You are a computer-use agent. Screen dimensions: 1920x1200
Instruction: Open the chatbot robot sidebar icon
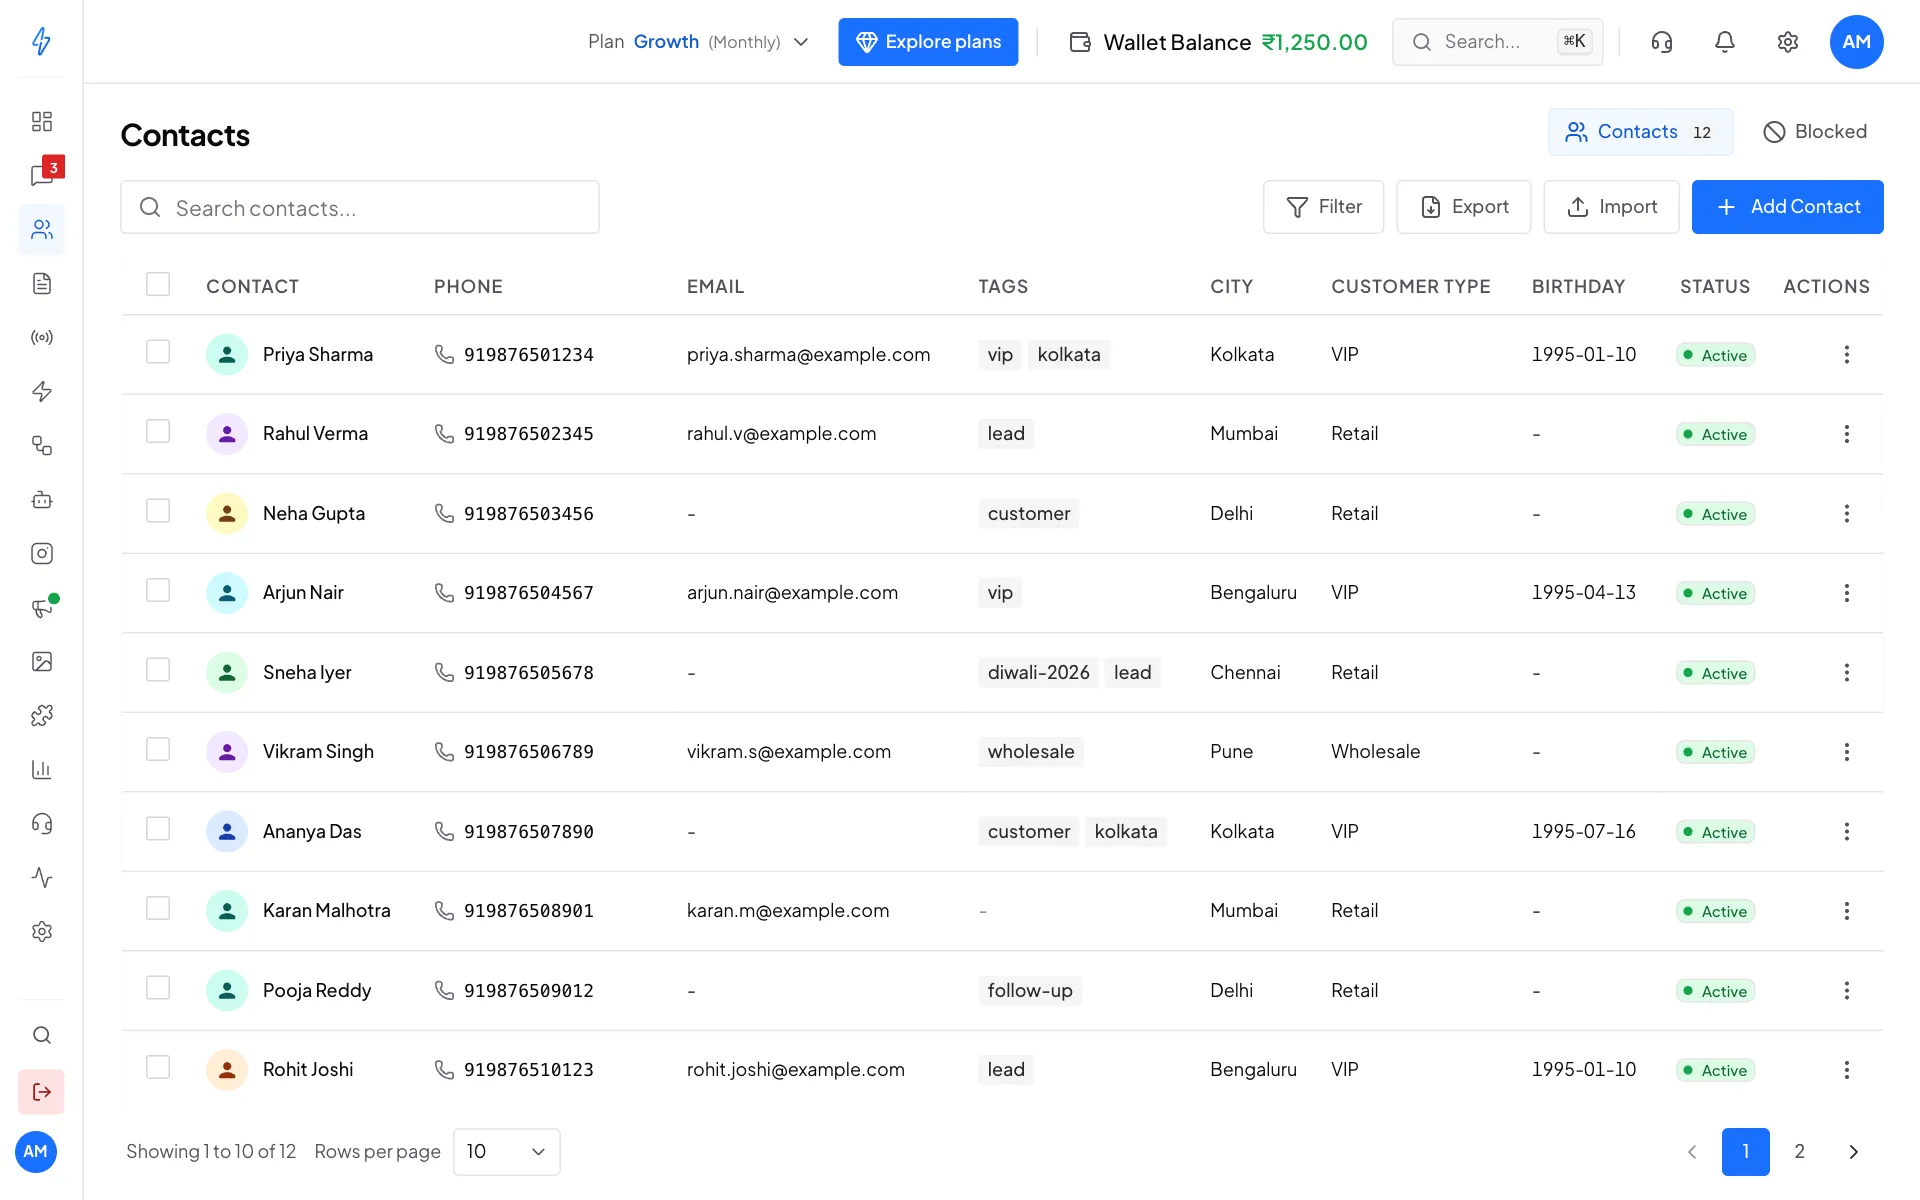click(x=41, y=499)
